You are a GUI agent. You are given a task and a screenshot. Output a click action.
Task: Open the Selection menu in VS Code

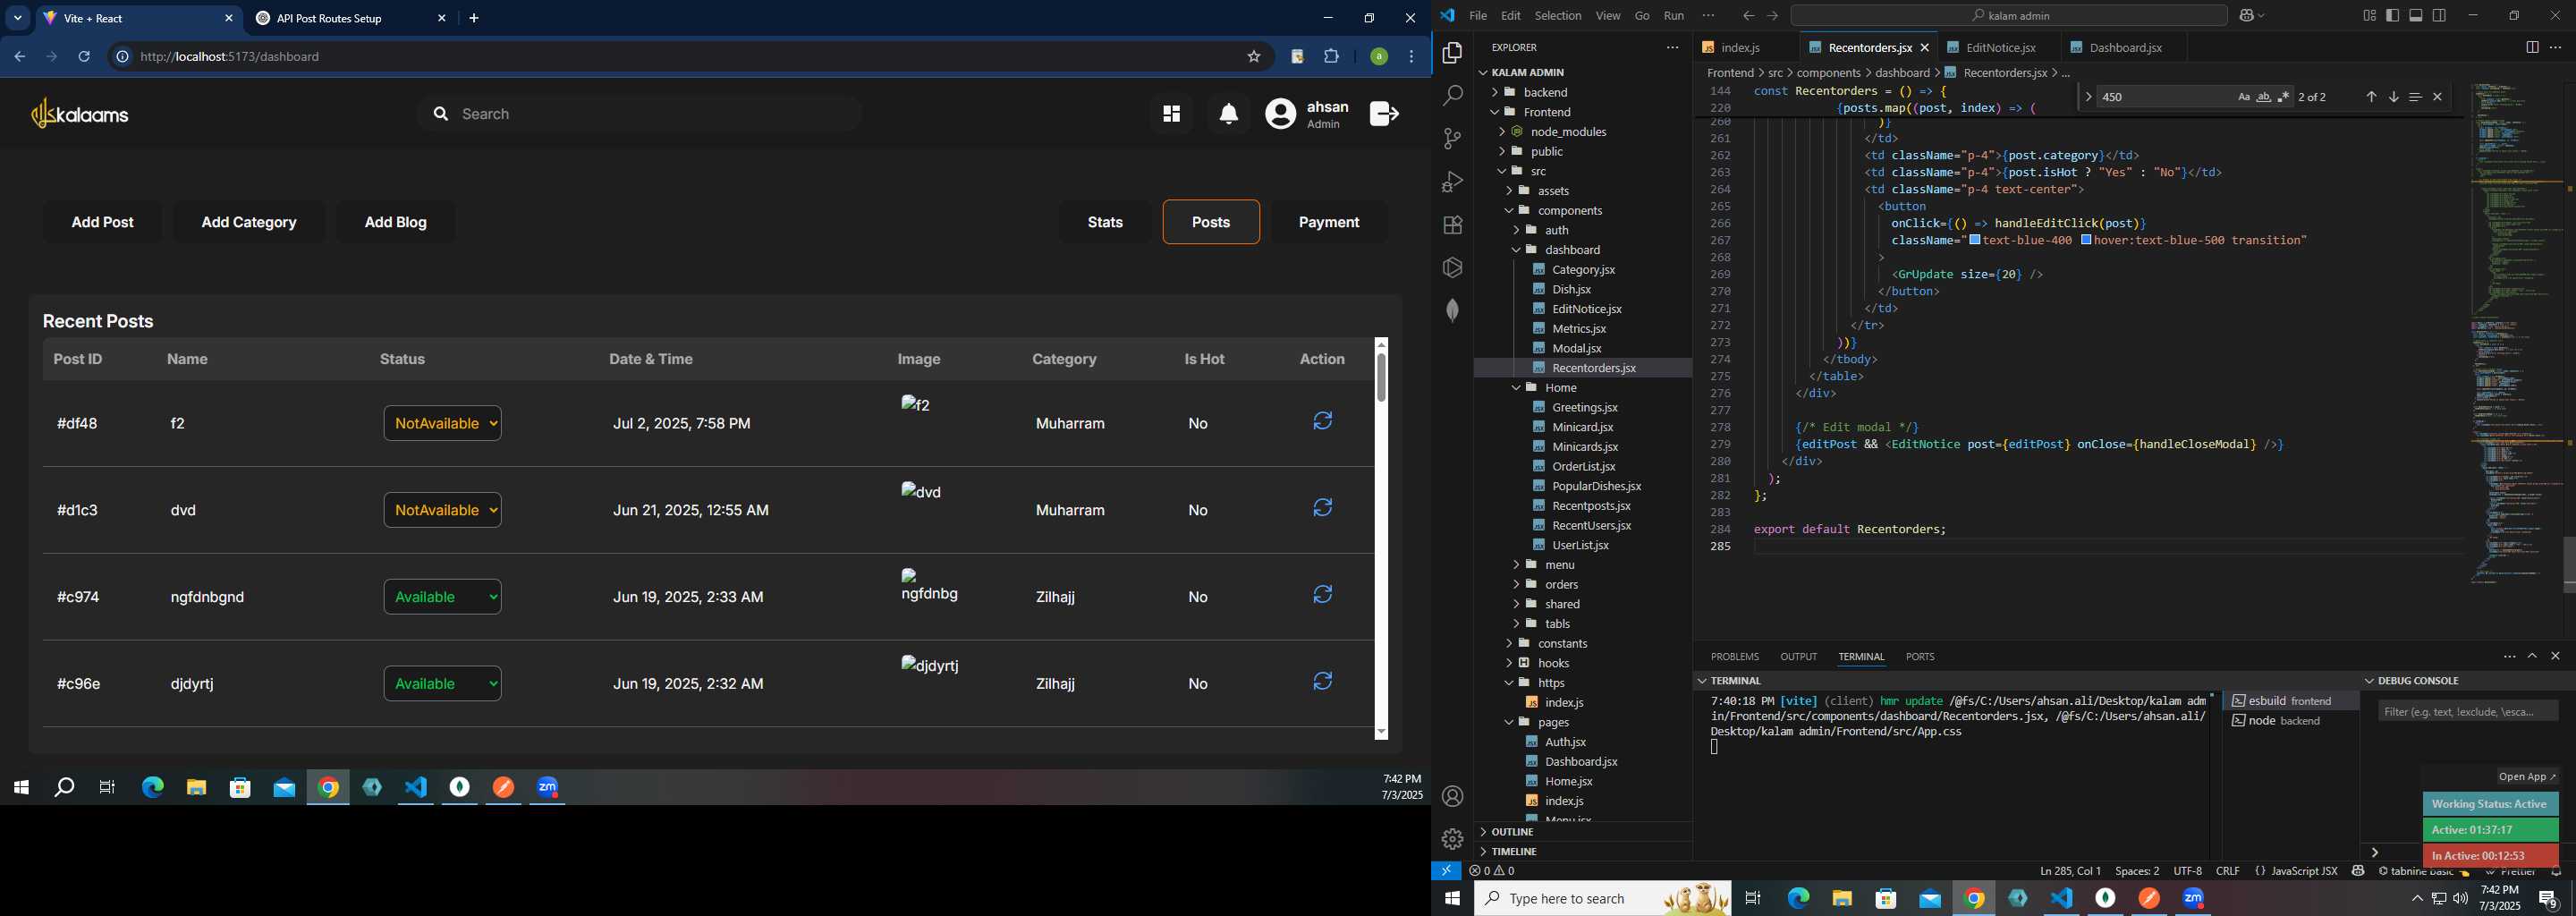click(1558, 15)
